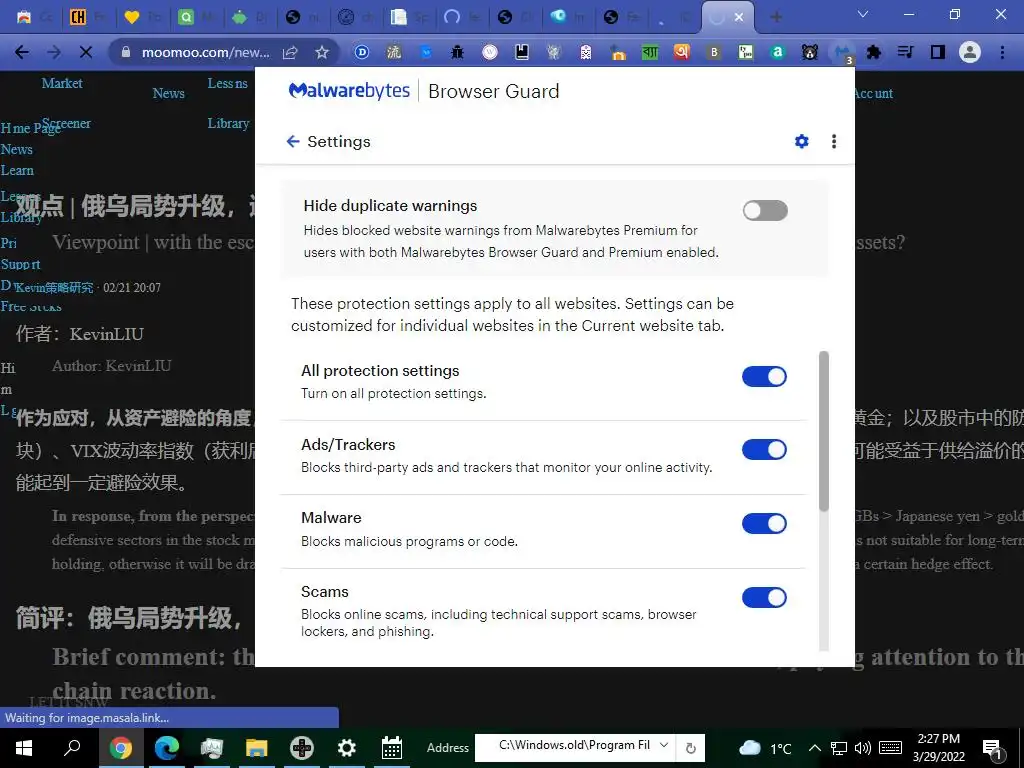Open the blue Browser Guard gear icon
This screenshot has width=1024, height=768.
(x=801, y=141)
